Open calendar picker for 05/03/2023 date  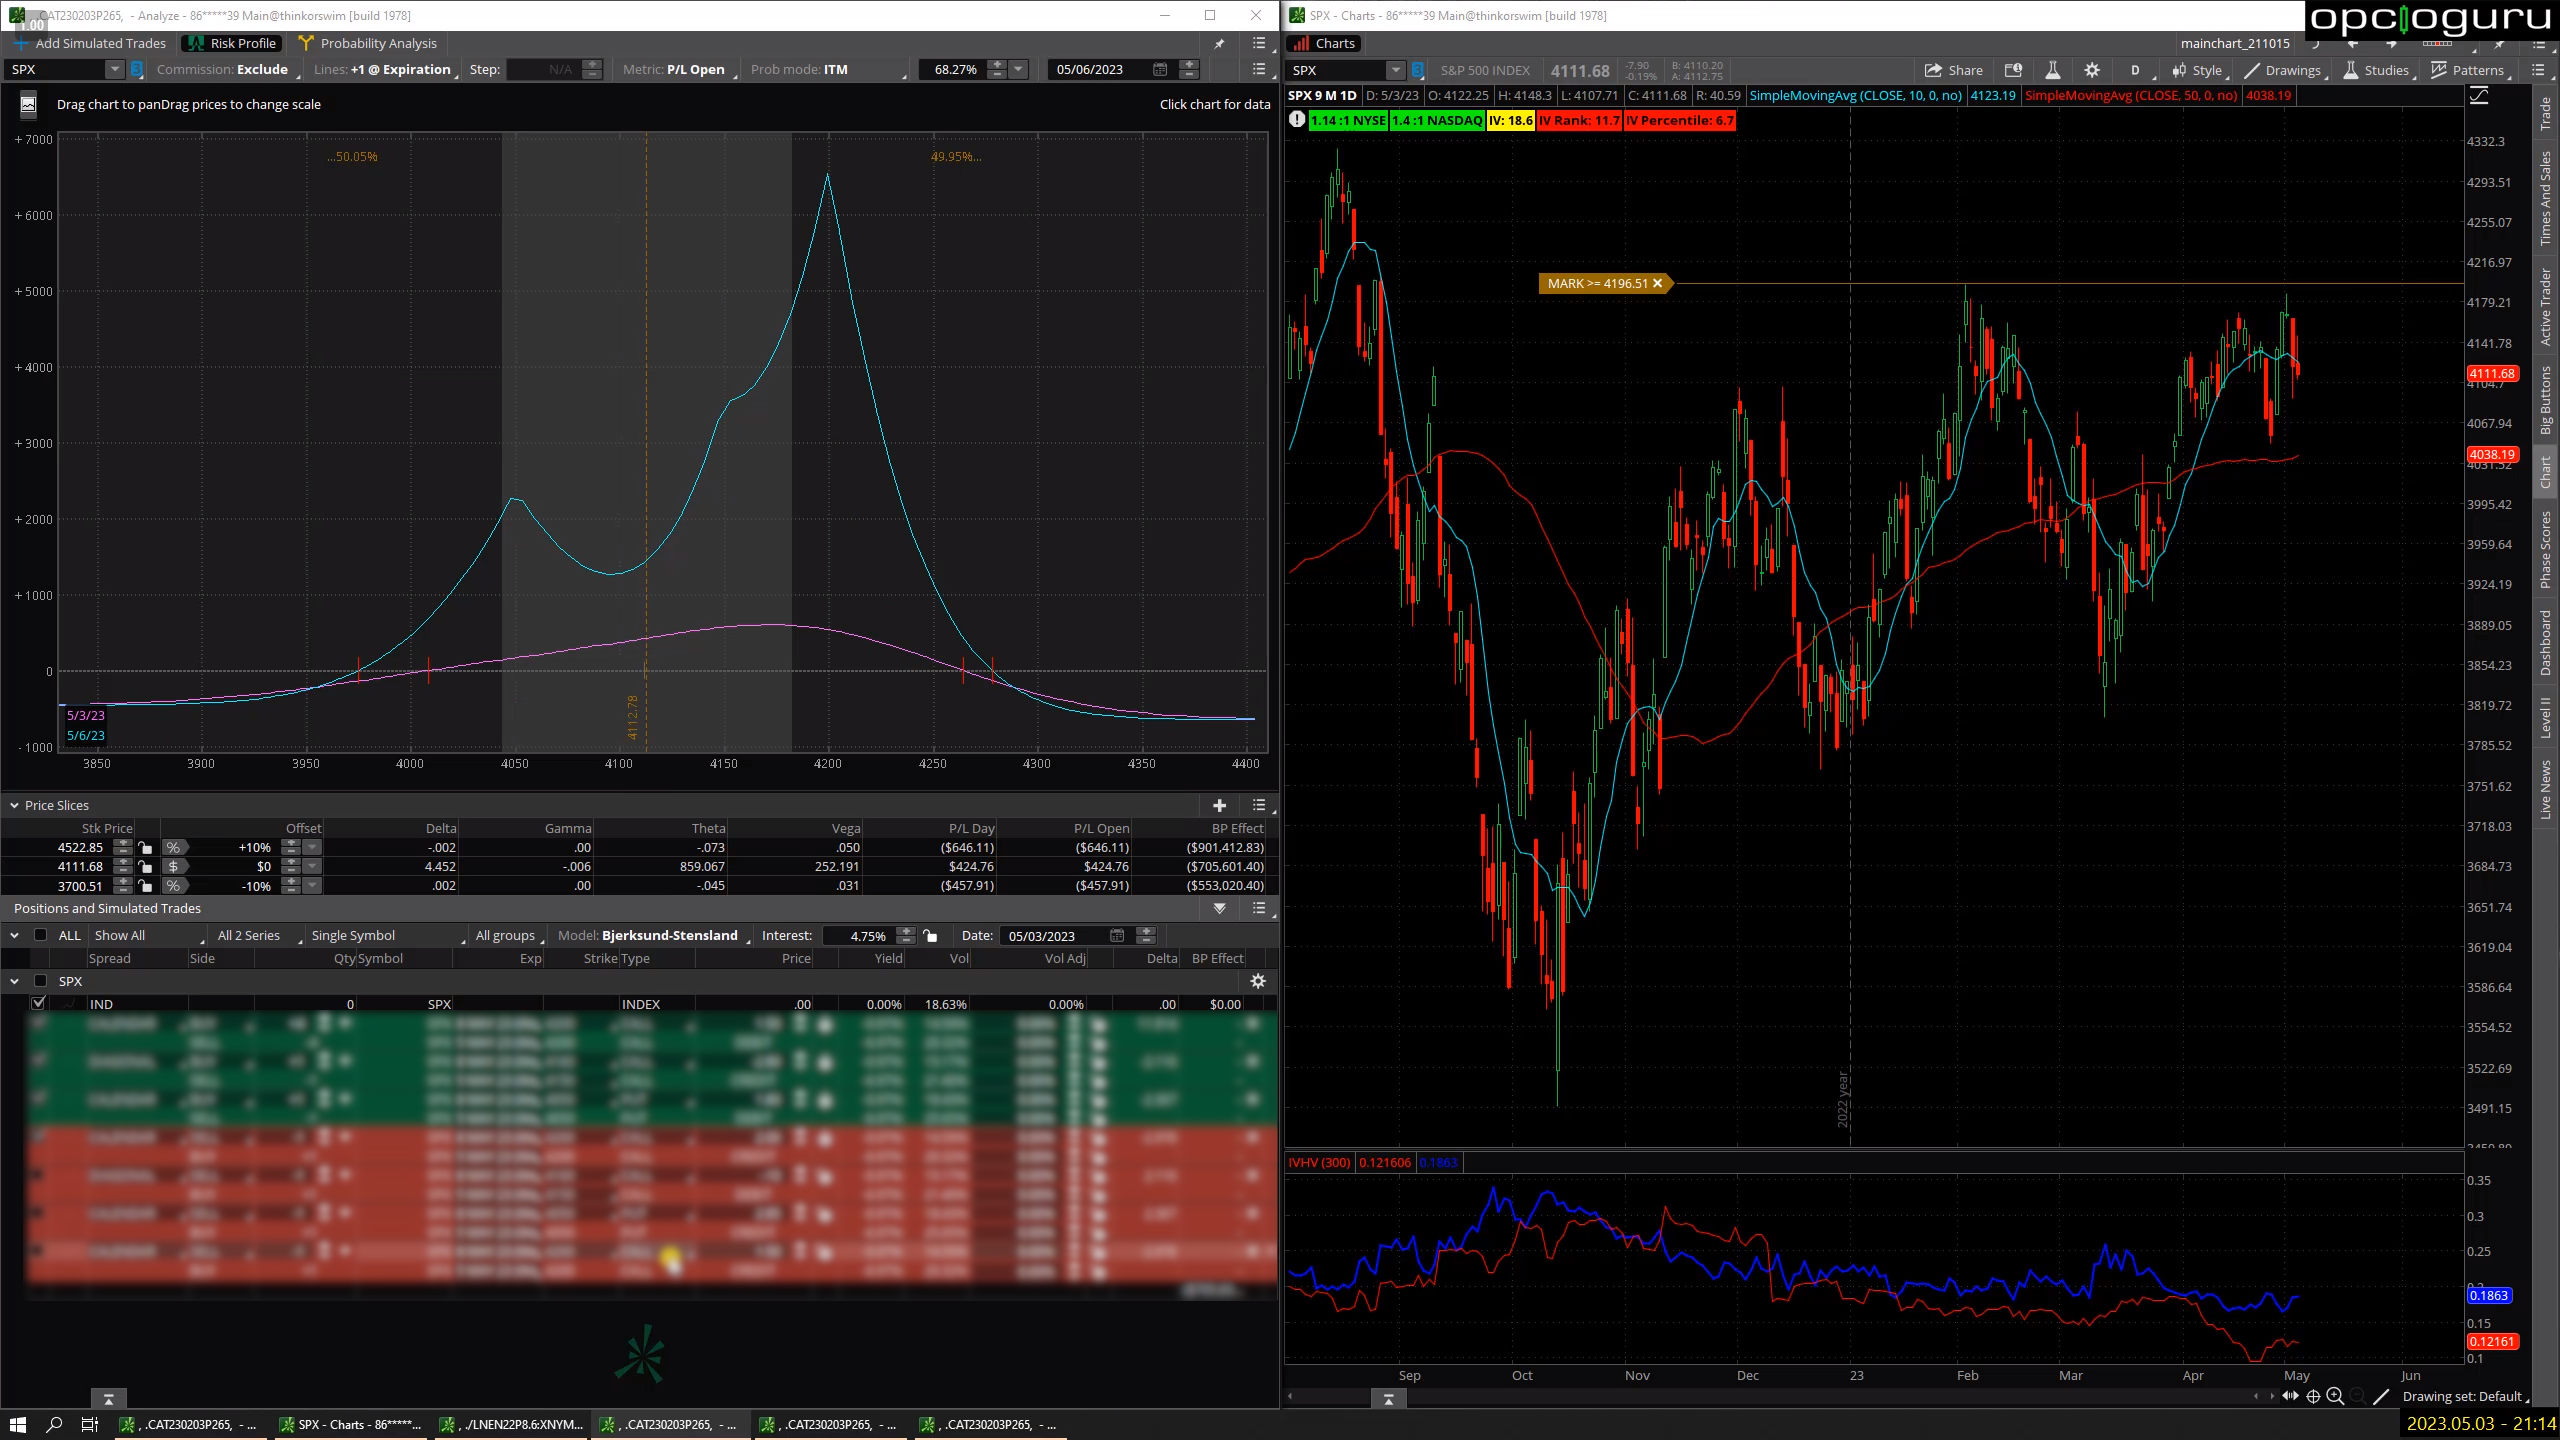pos(1117,935)
